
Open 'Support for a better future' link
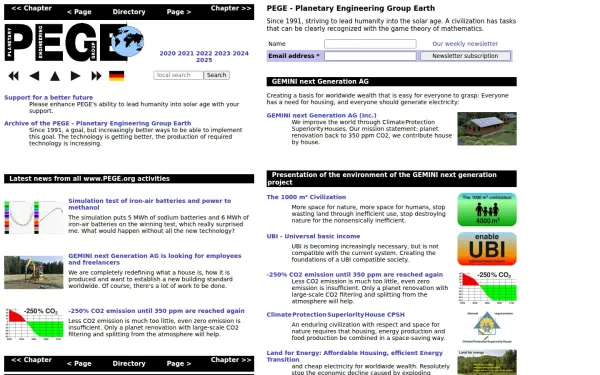[x=49, y=97]
